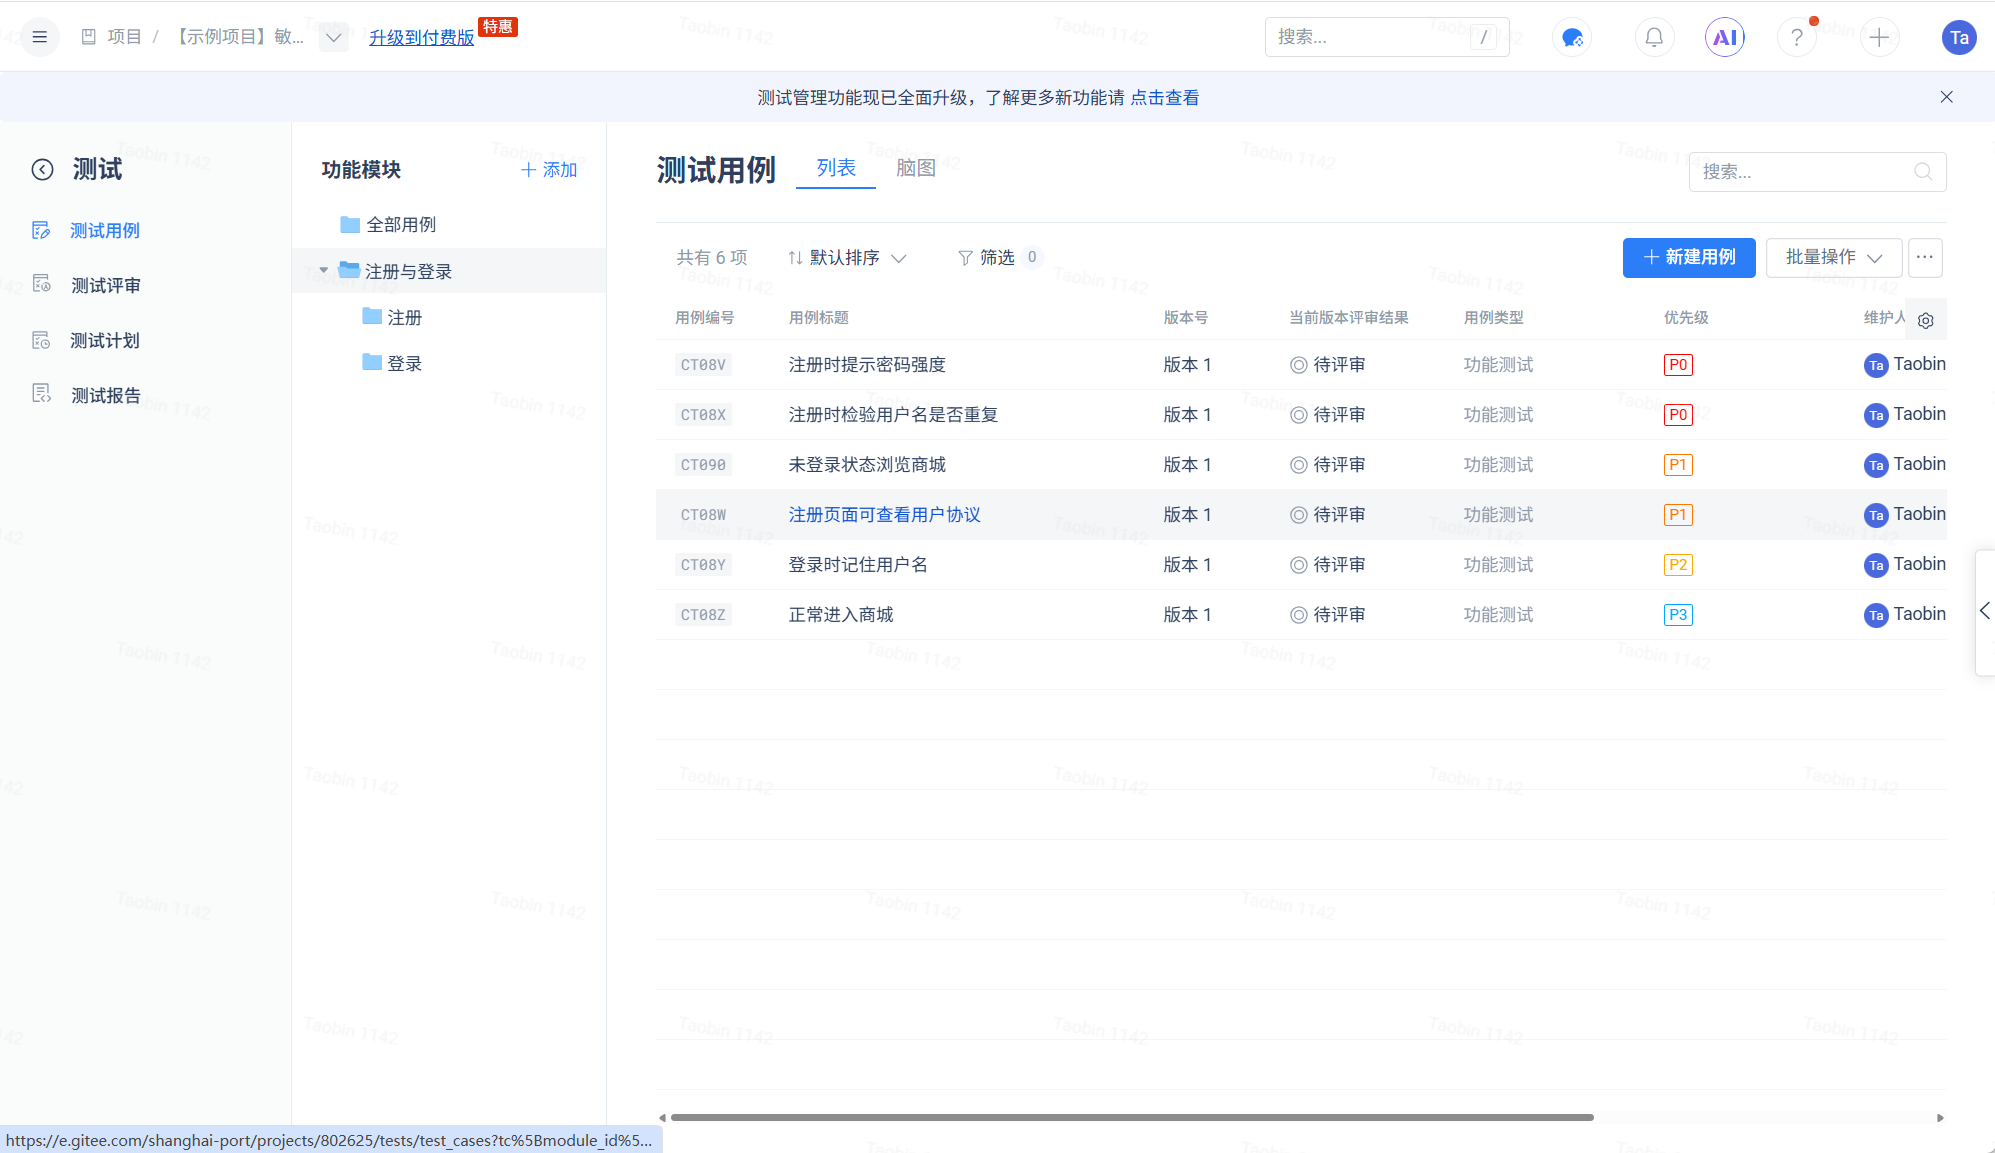This screenshot has height=1153, width=1995.
Task: Switch to the 脑图 tab
Action: pos(915,168)
